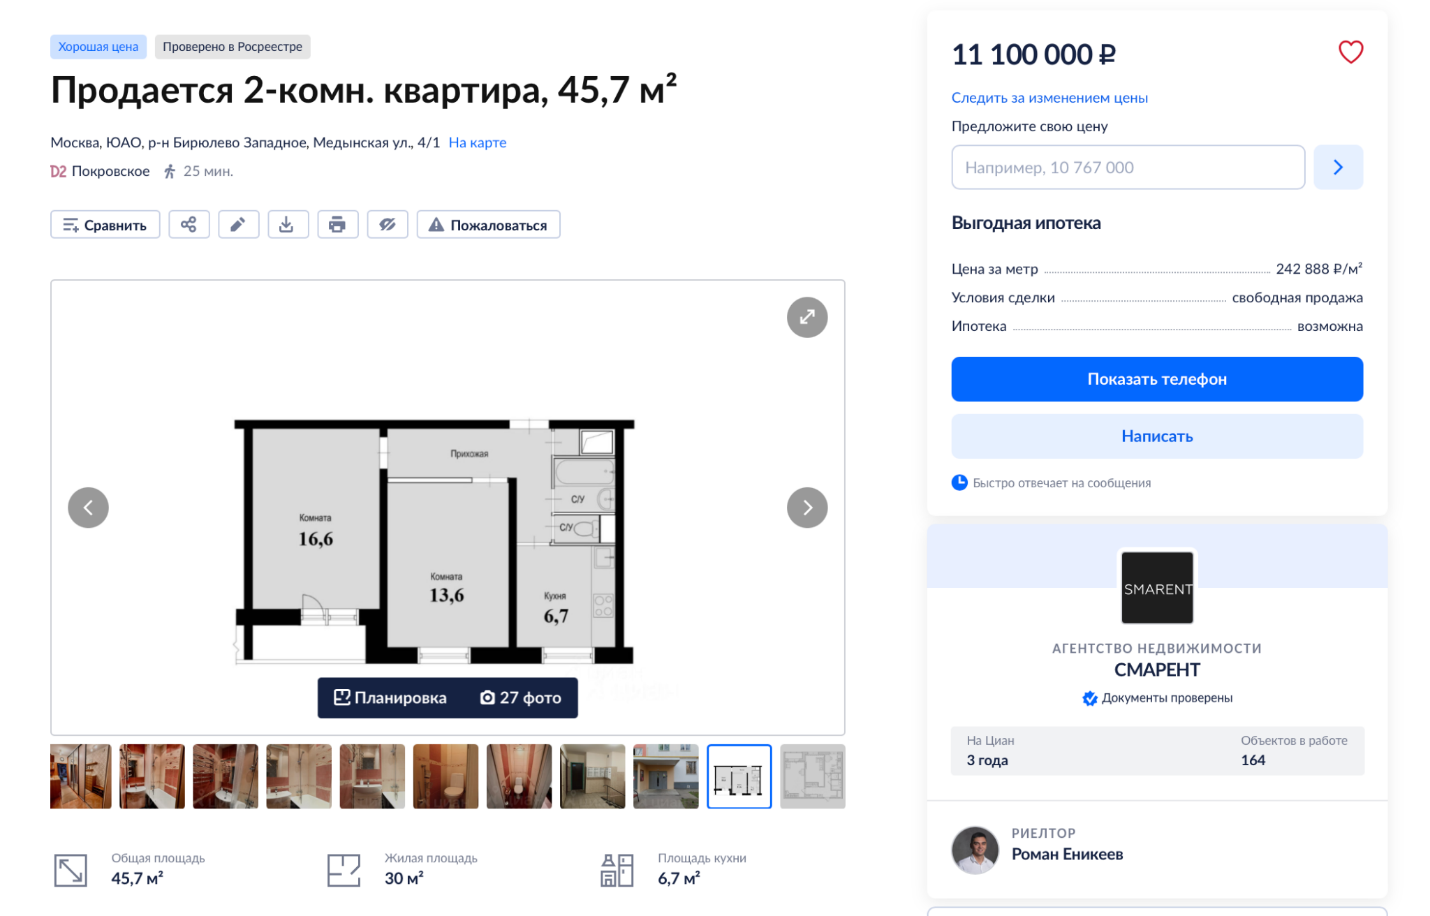This screenshot has height=916, width=1430.
Task: Click the Сравнить compare button
Action: (x=105, y=225)
